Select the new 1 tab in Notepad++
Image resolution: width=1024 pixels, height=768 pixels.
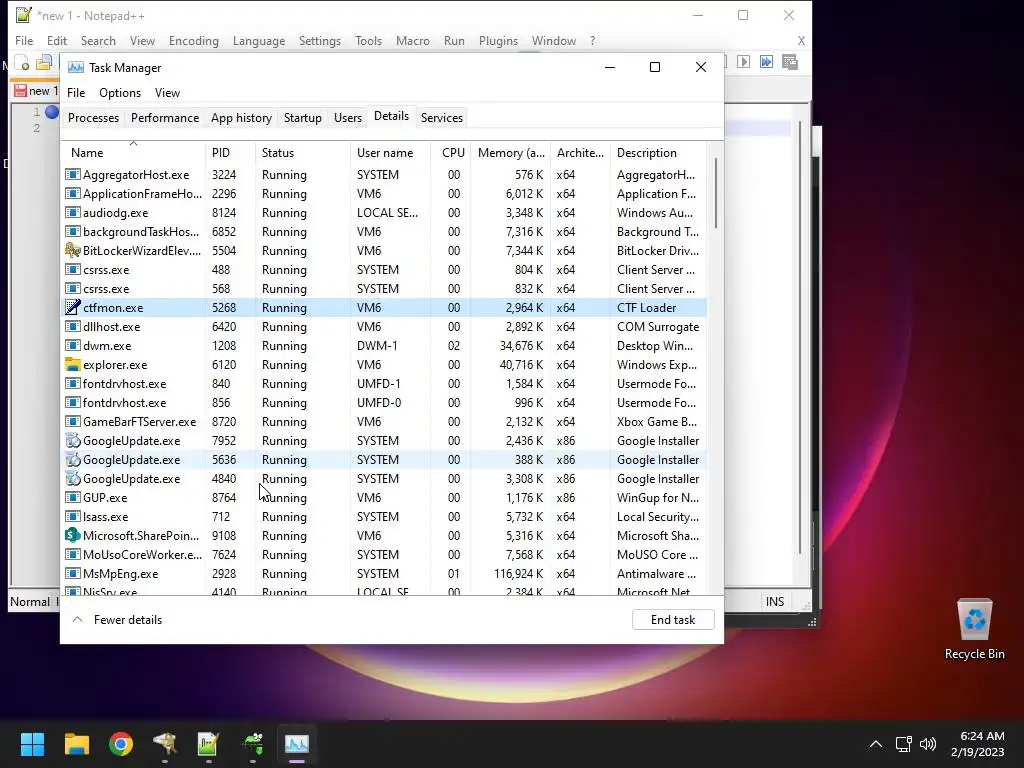coord(37,91)
